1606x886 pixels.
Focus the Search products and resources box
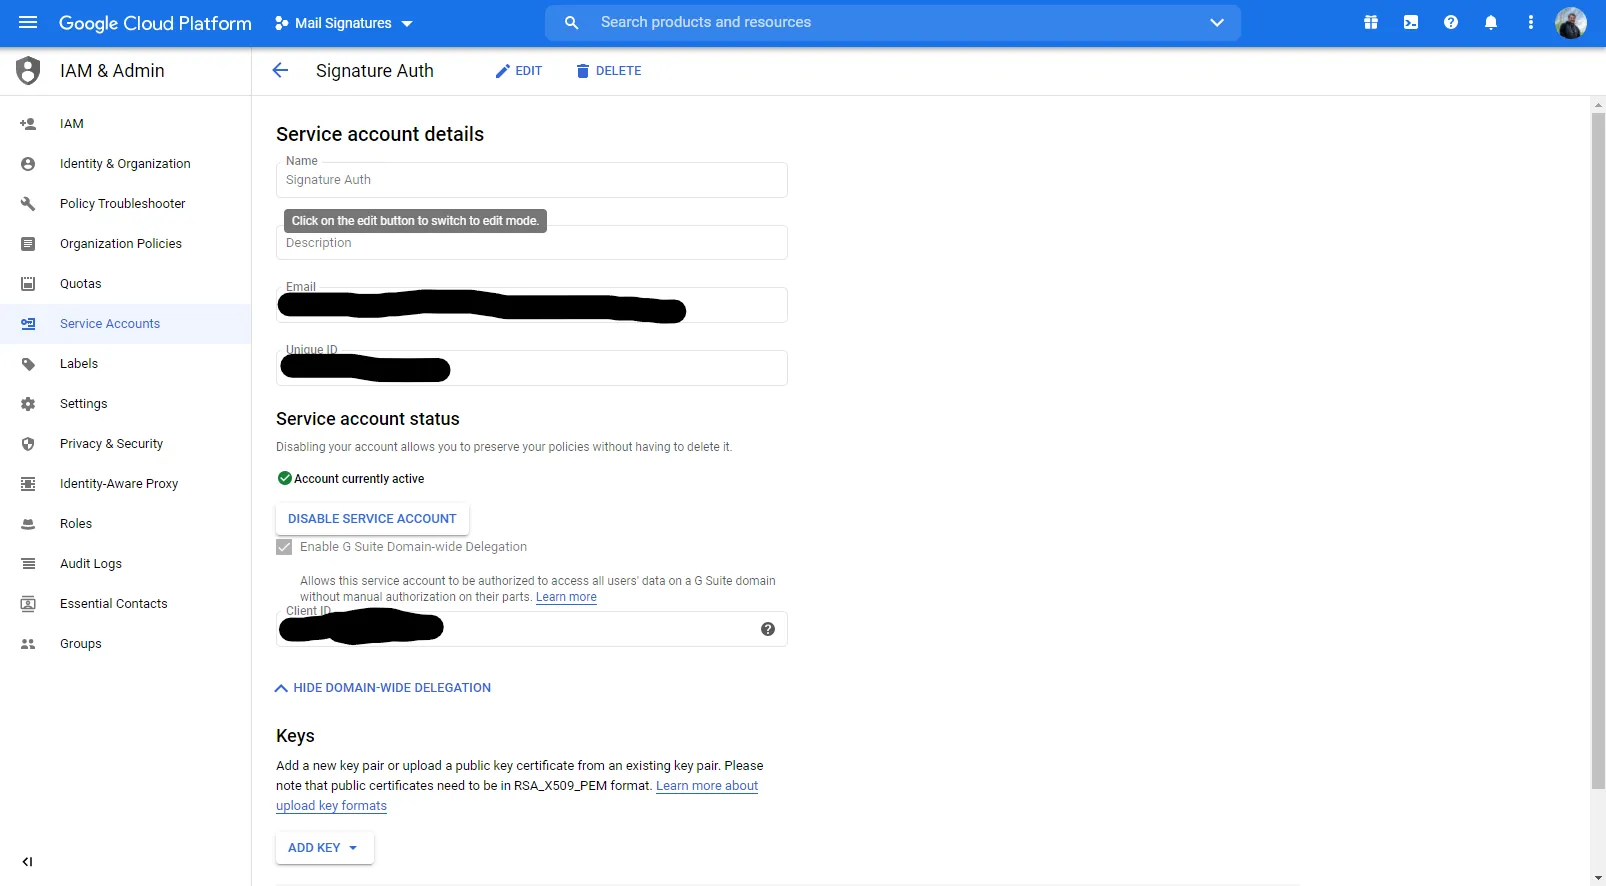click(893, 22)
